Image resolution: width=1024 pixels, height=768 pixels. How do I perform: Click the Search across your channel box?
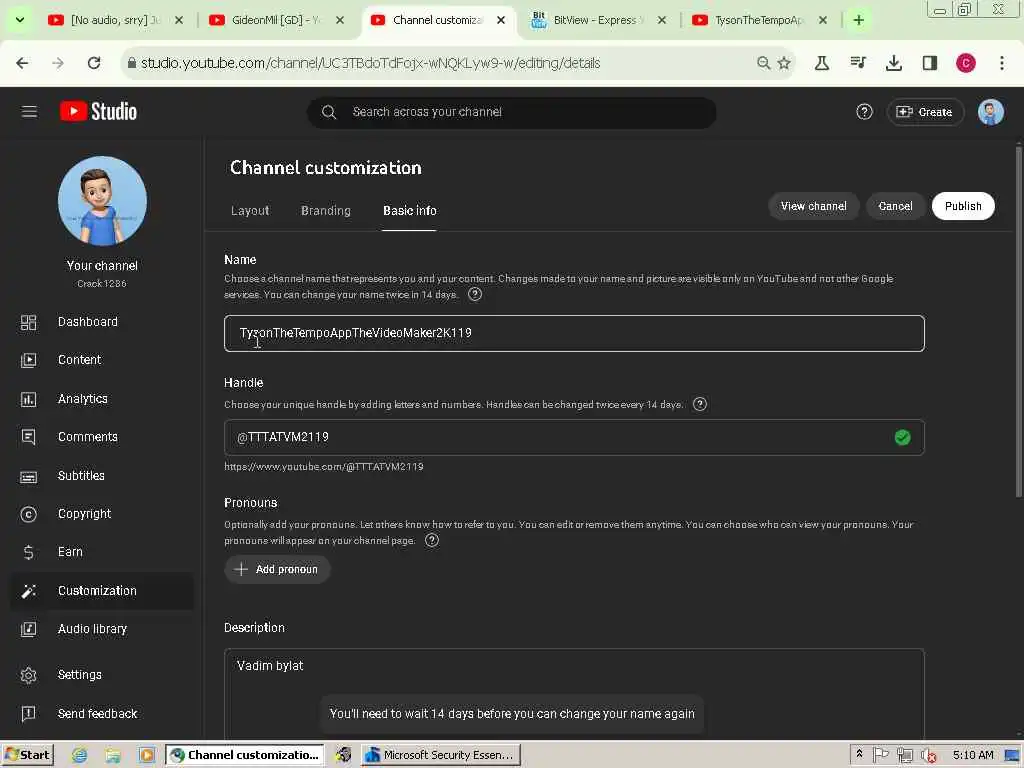[x=511, y=112]
